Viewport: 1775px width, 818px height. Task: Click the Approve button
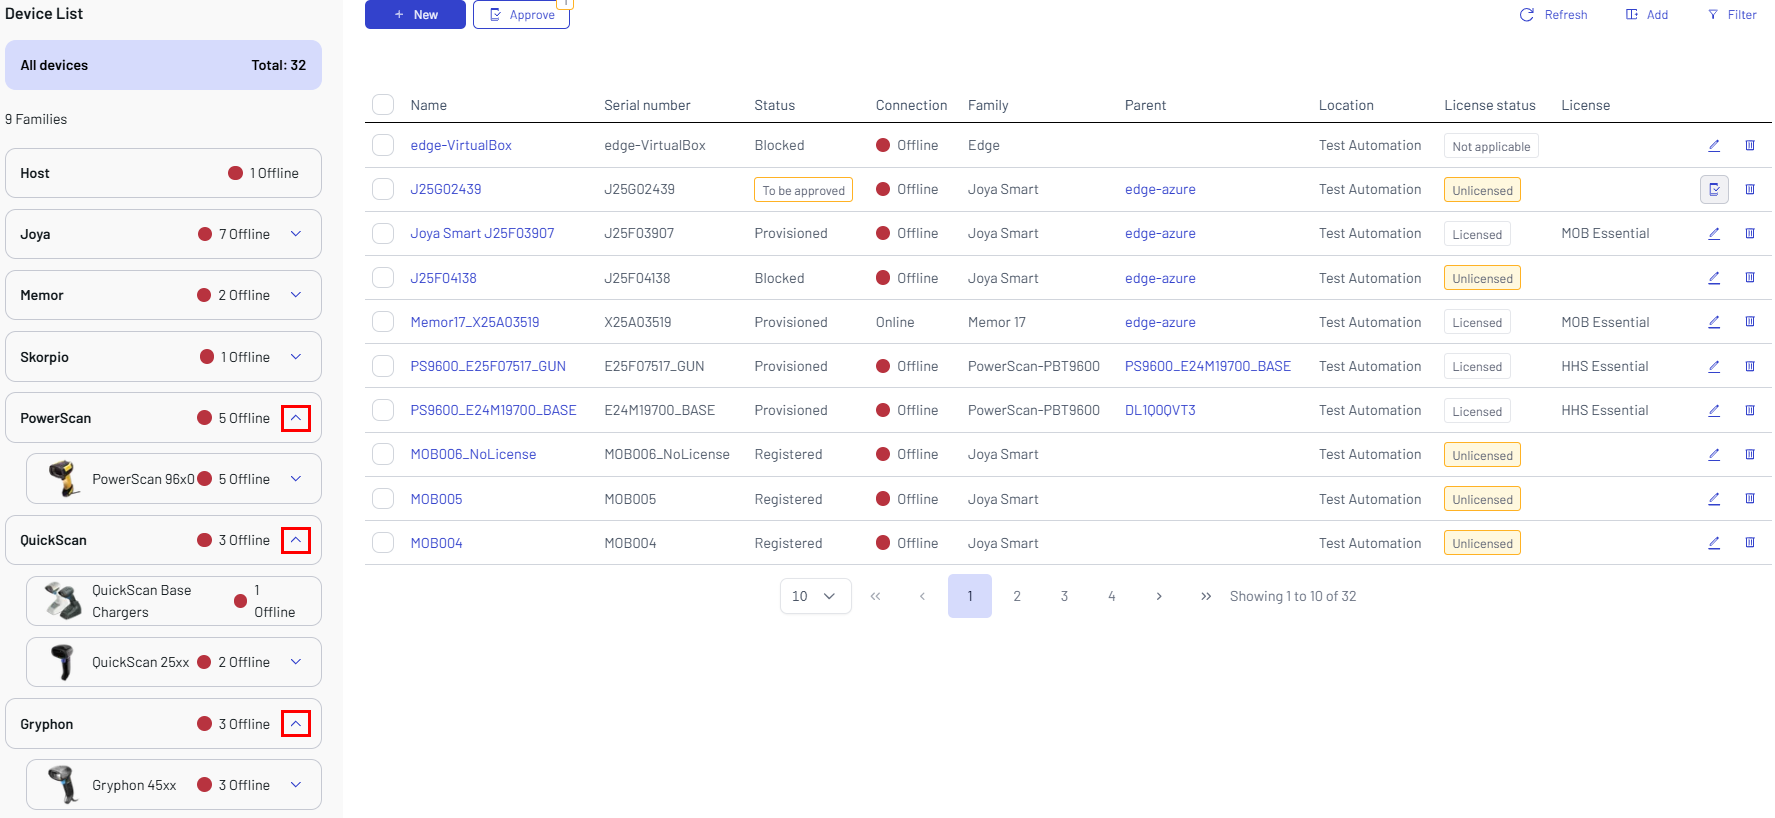pos(521,15)
